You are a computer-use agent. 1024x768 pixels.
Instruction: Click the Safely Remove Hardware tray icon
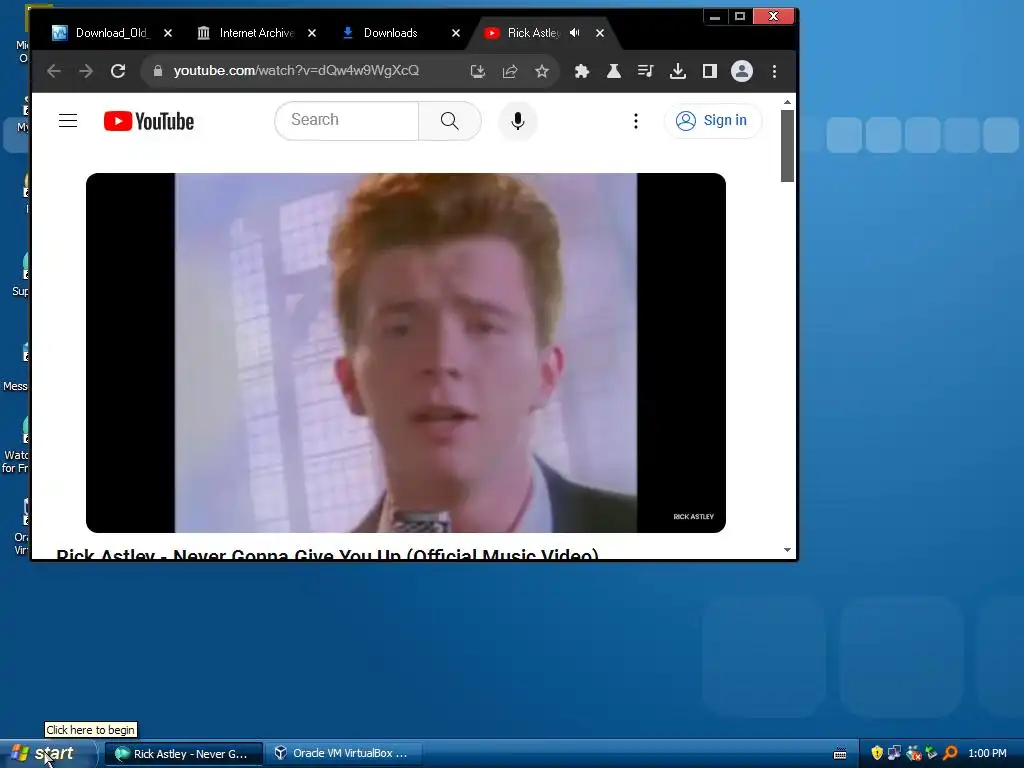pyautogui.click(x=932, y=753)
